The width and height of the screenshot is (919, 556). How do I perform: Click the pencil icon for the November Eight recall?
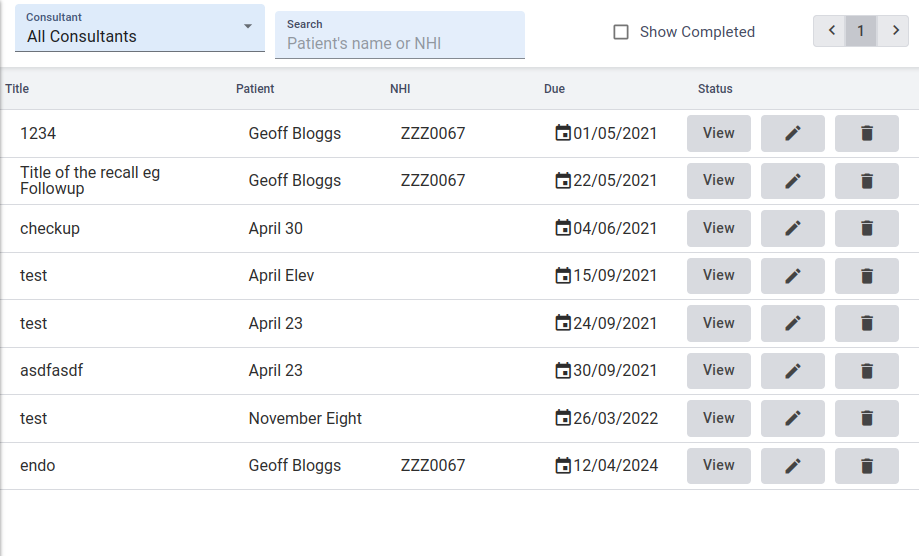(792, 418)
